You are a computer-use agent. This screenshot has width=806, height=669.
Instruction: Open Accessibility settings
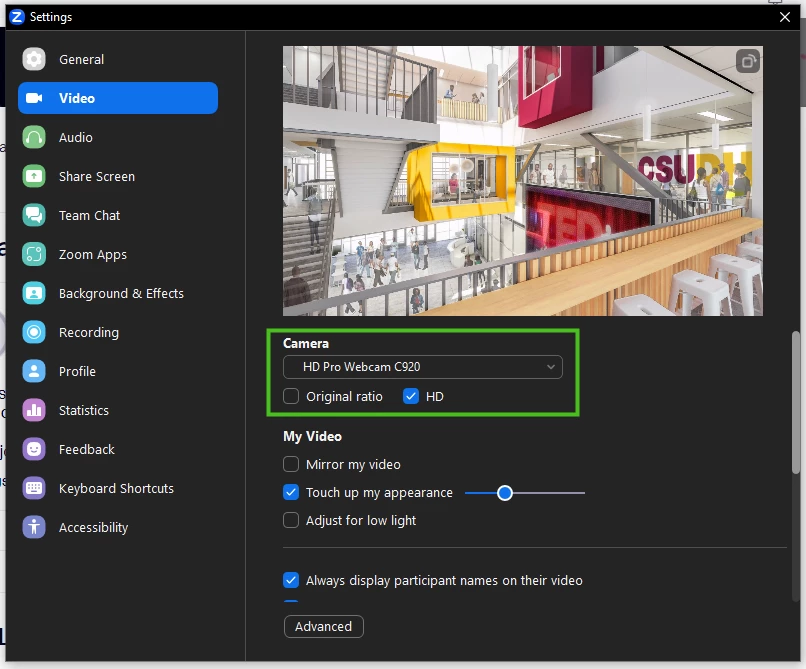(x=118, y=527)
